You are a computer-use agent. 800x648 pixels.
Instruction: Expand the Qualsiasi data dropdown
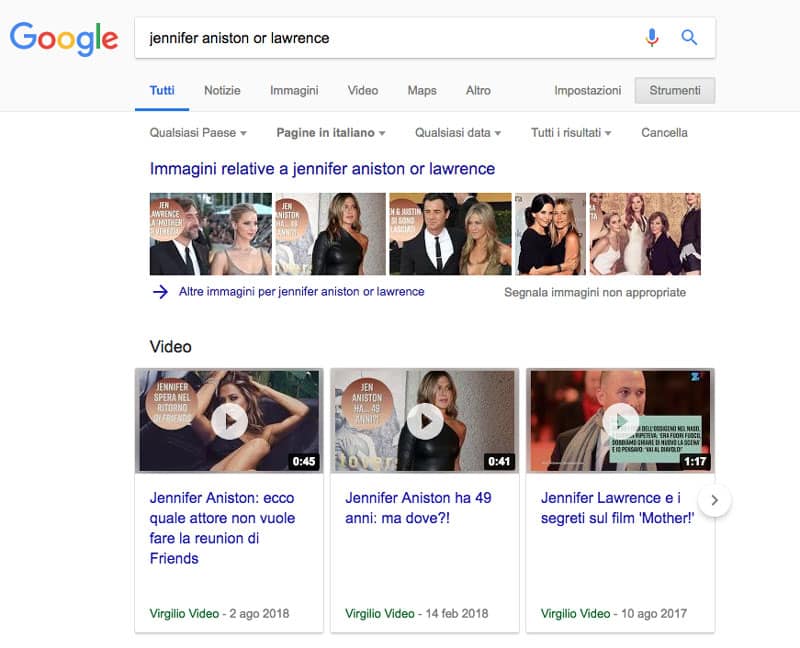point(458,133)
